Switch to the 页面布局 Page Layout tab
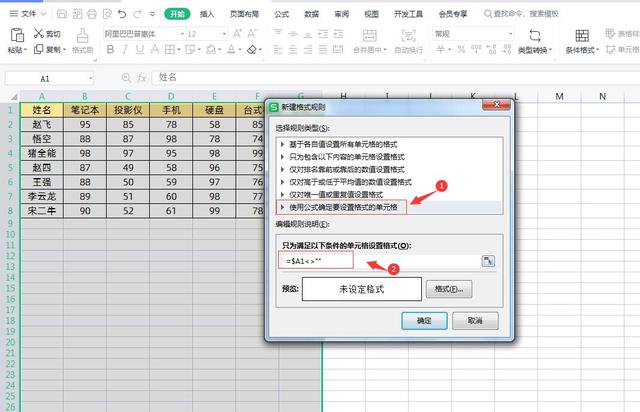The height and width of the screenshot is (412, 640). pyautogui.click(x=244, y=14)
